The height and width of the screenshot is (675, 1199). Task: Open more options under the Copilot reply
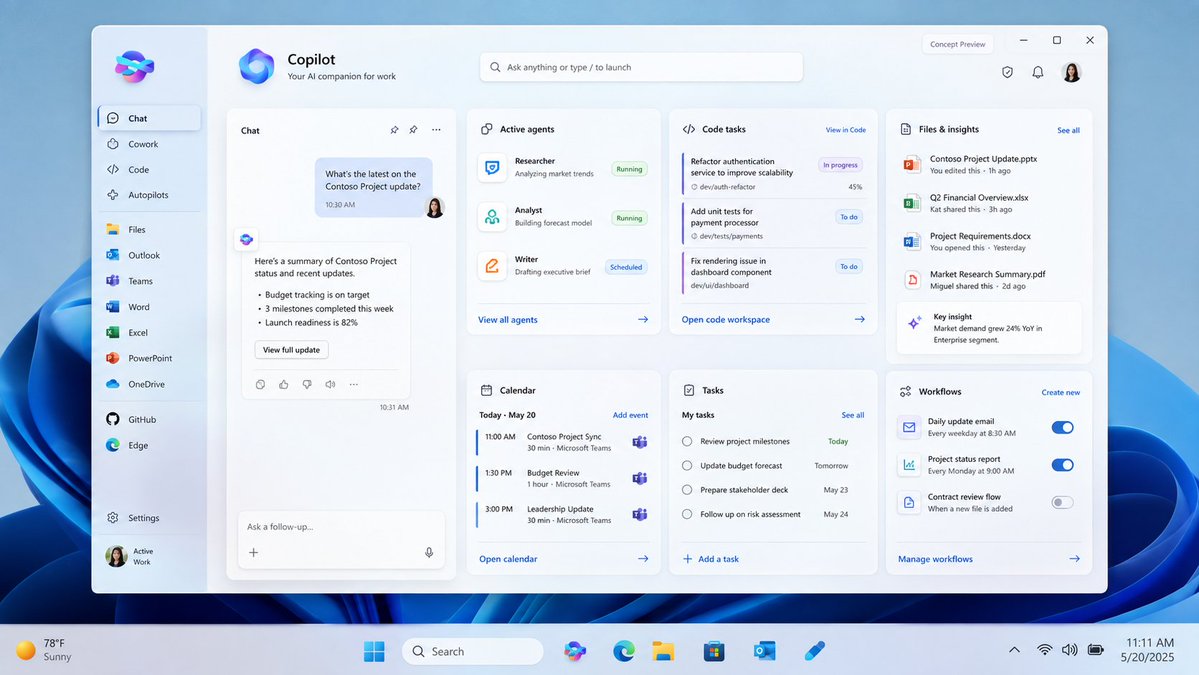click(x=353, y=385)
